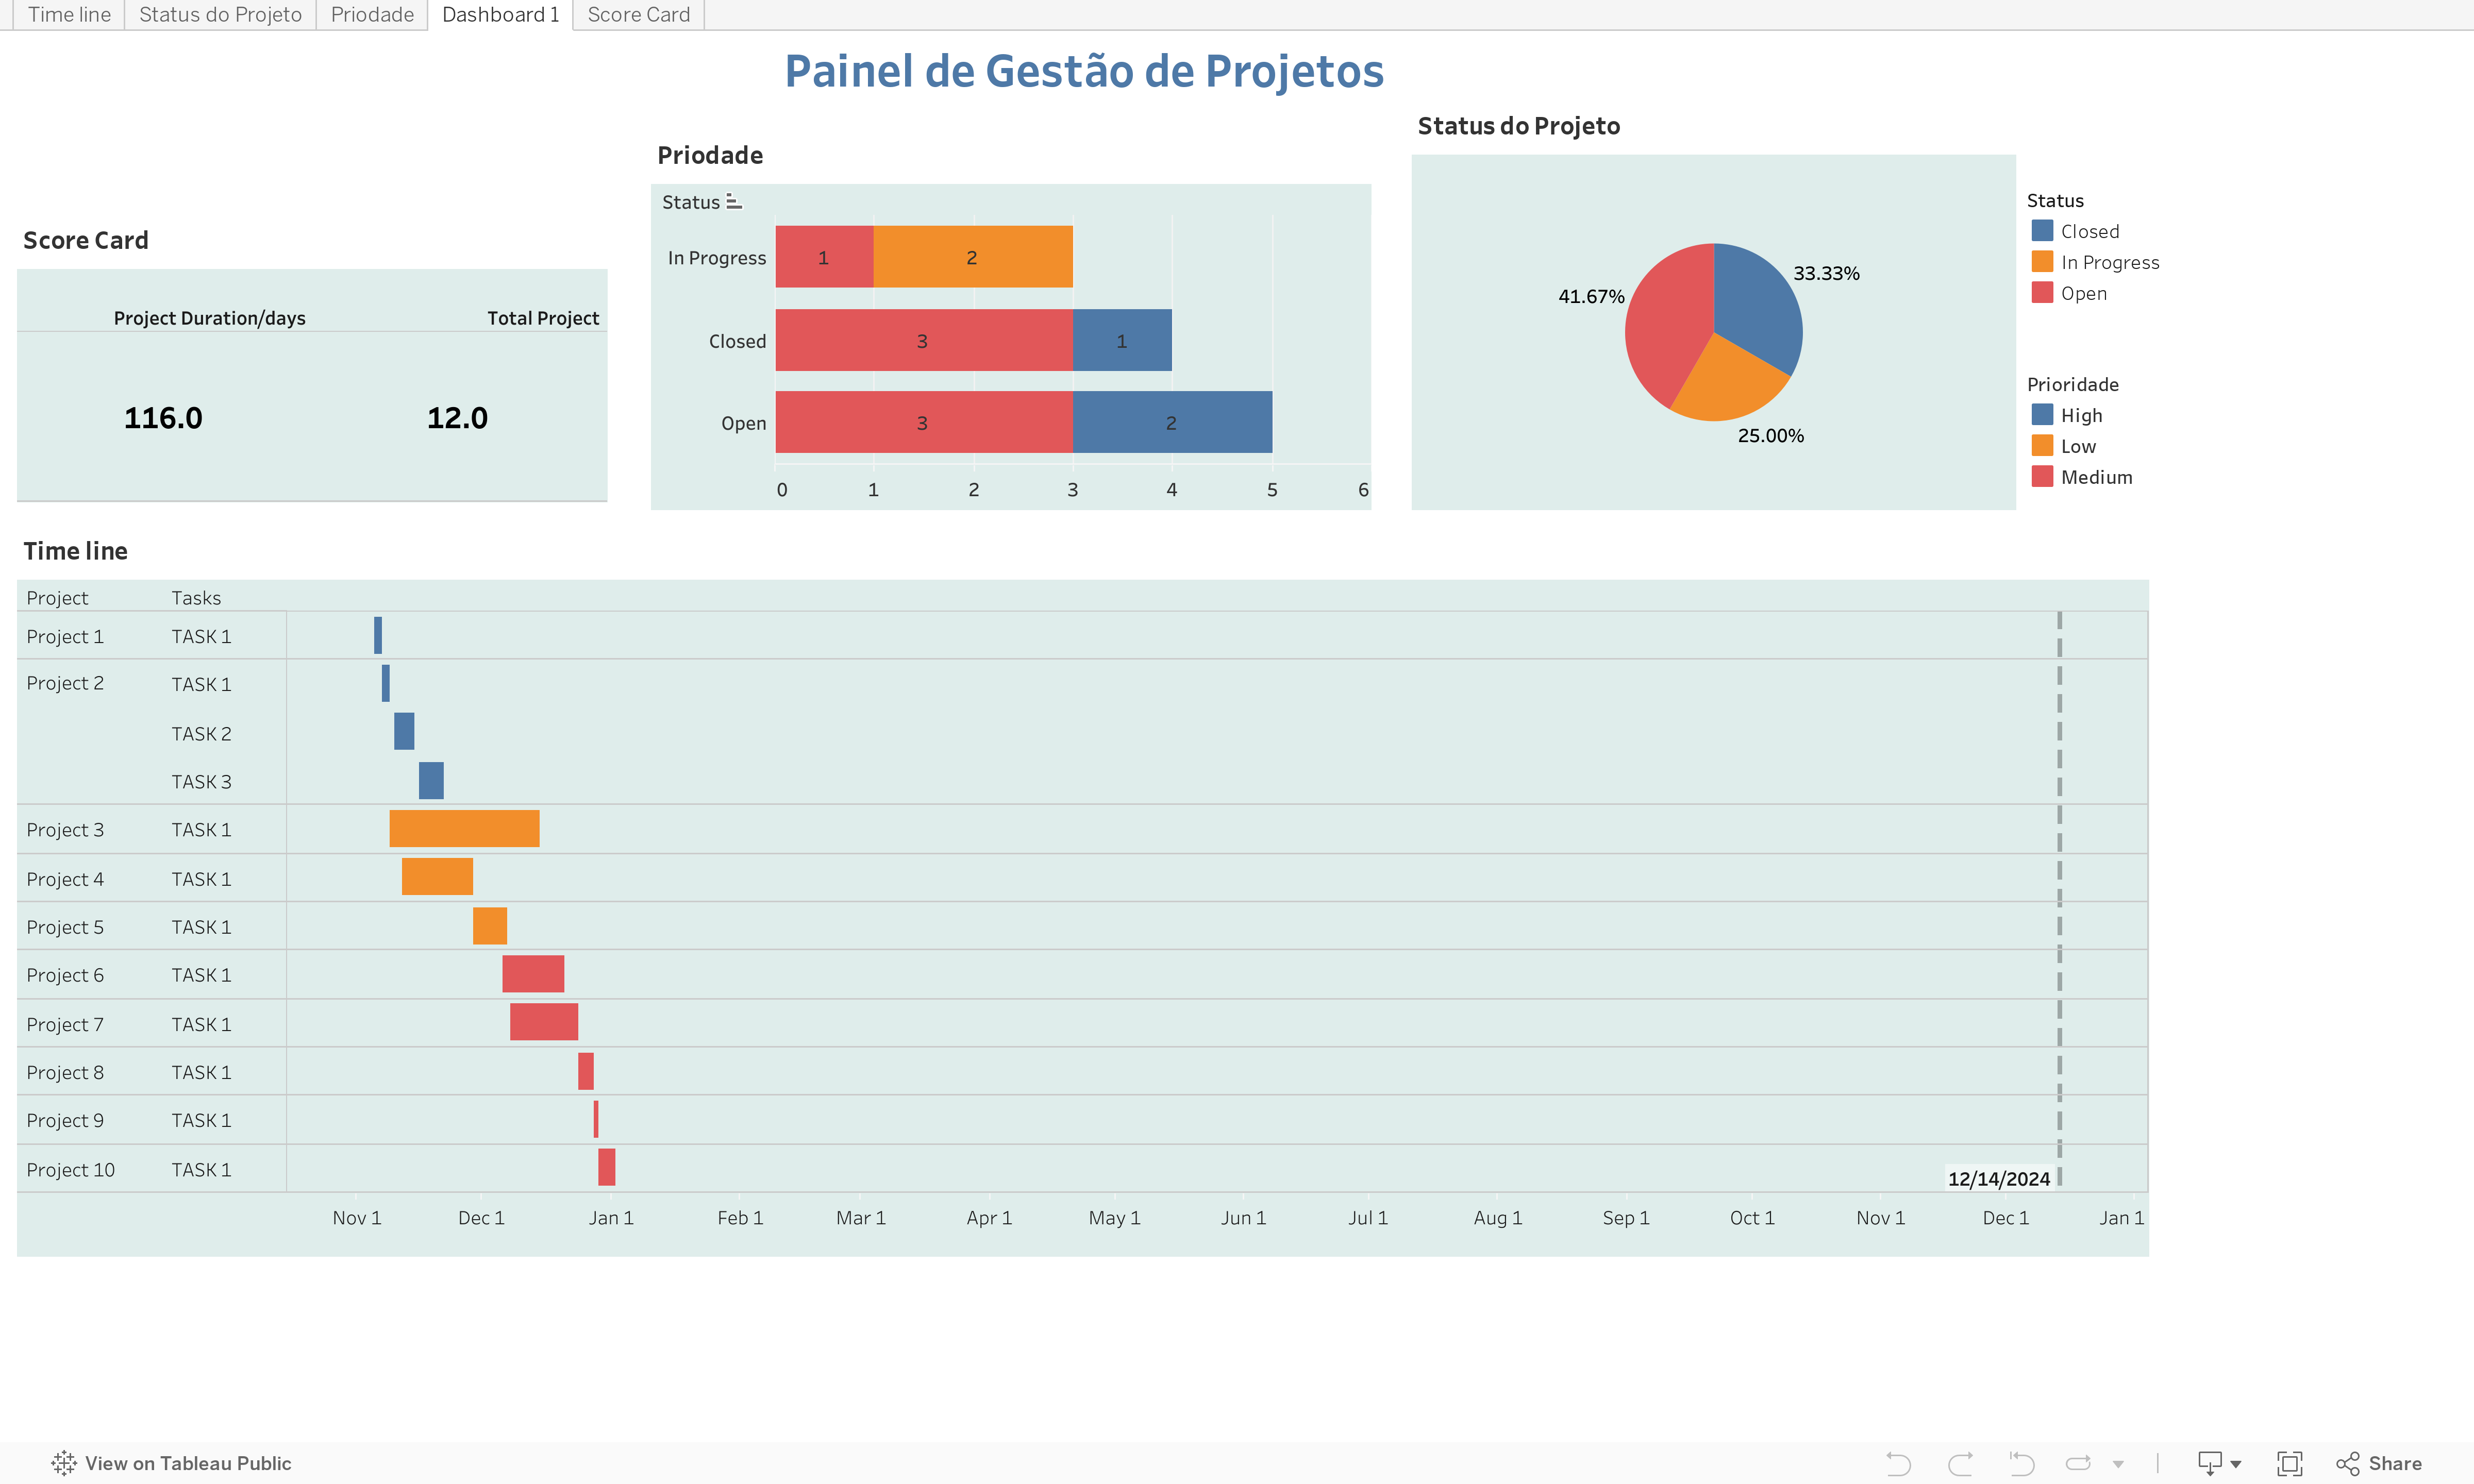The height and width of the screenshot is (1484, 2474).
Task: Expand the Refresh options dropdown arrow
Action: [2118, 1464]
